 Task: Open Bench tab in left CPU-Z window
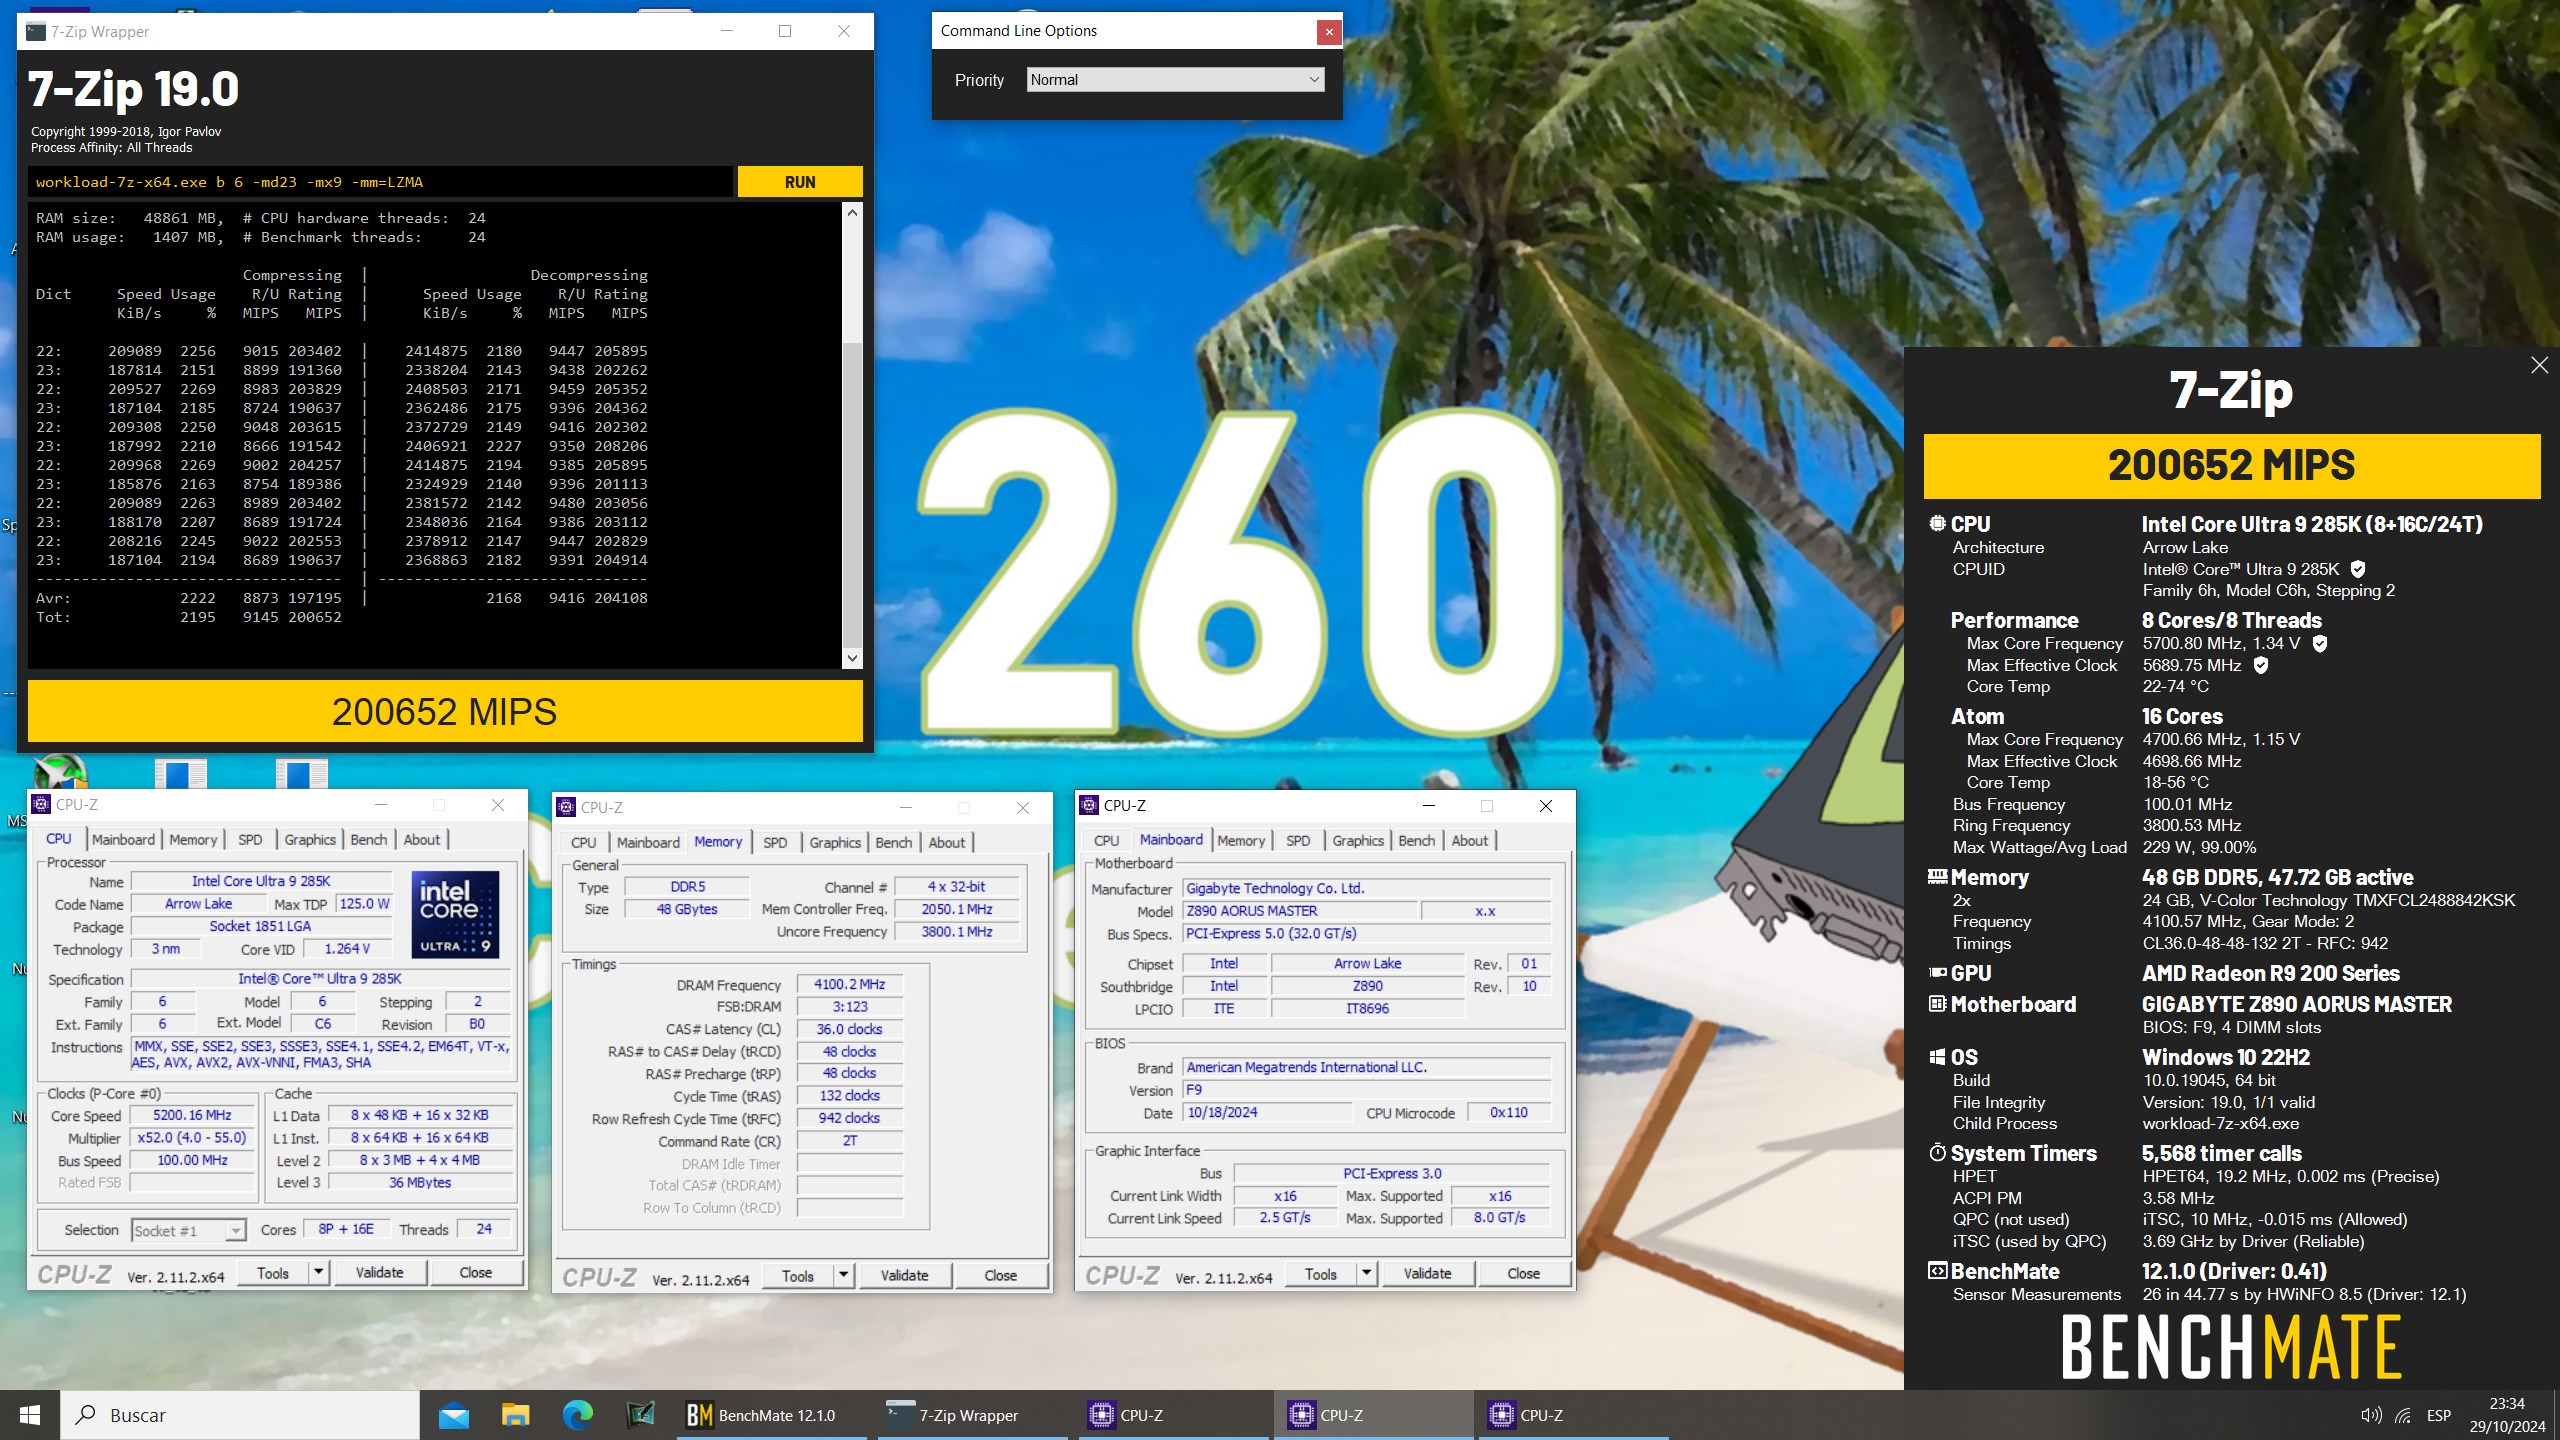(368, 840)
